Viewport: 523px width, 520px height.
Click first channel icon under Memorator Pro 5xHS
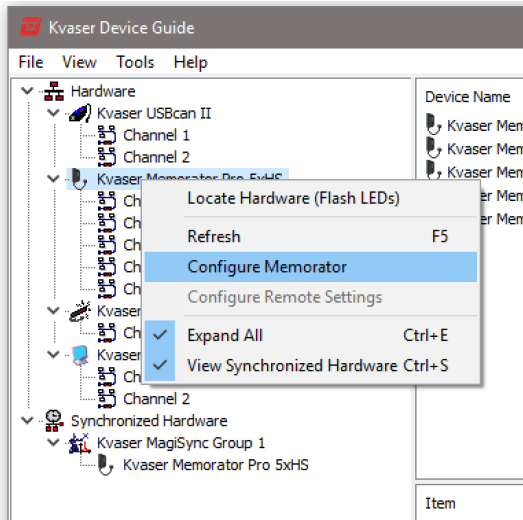(107, 201)
